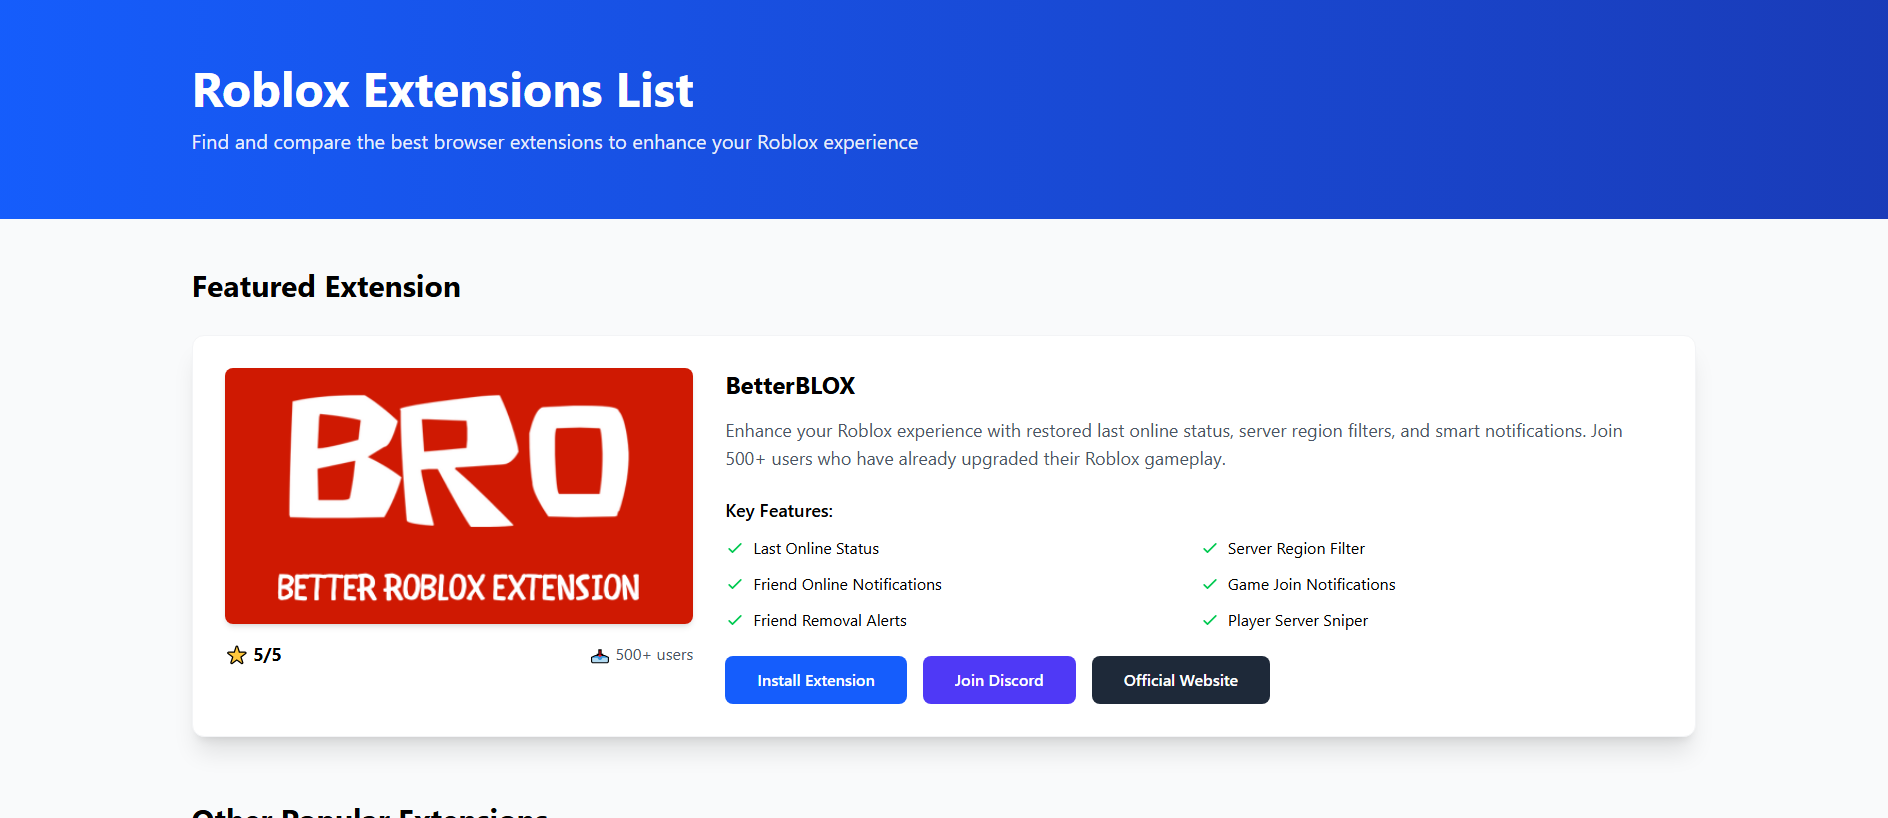This screenshot has width=1888, height=818.
Task: Click the Friend Removal Alerts feature text
Action: coord(830,620)
